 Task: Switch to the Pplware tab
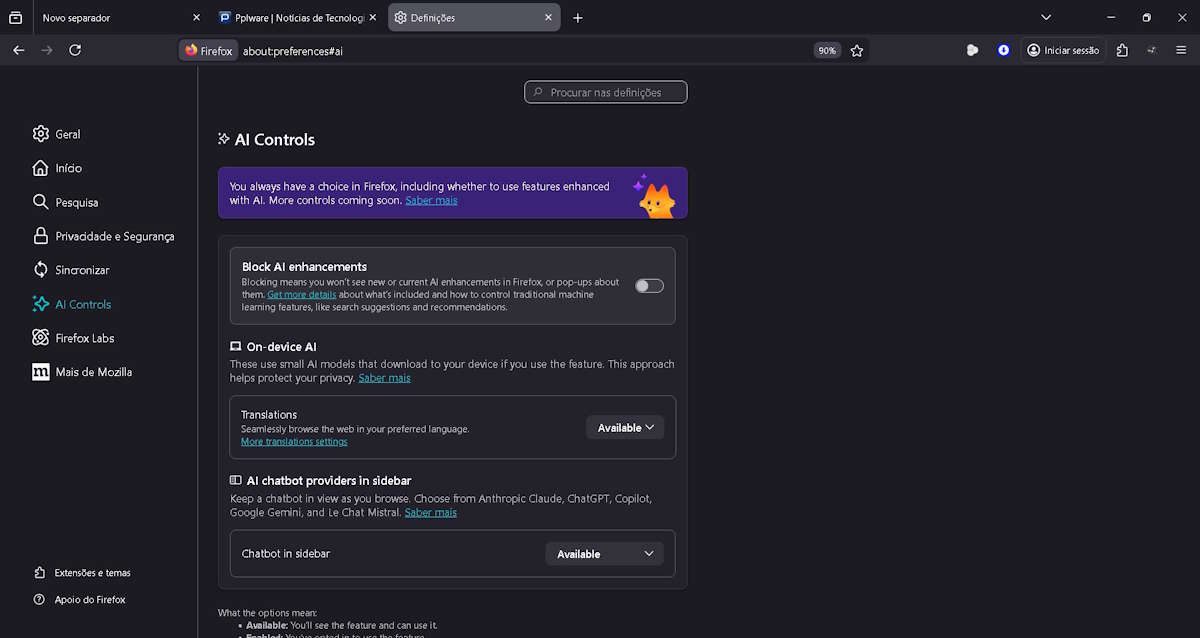[295, 18]
